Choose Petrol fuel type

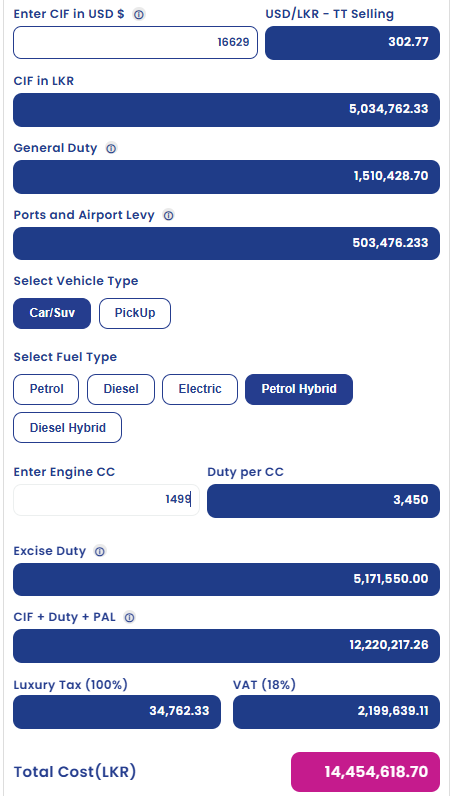pos(46,389)
